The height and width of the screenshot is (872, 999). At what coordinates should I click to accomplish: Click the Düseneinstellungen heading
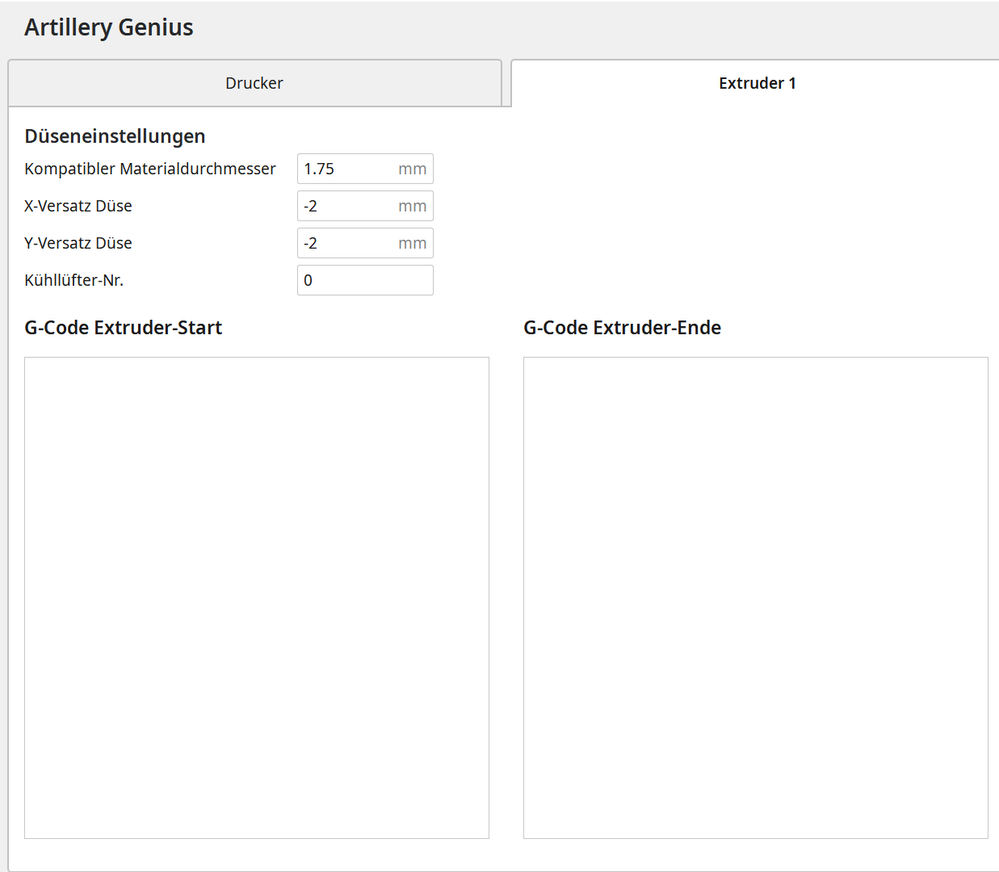[x=115, y=136]
